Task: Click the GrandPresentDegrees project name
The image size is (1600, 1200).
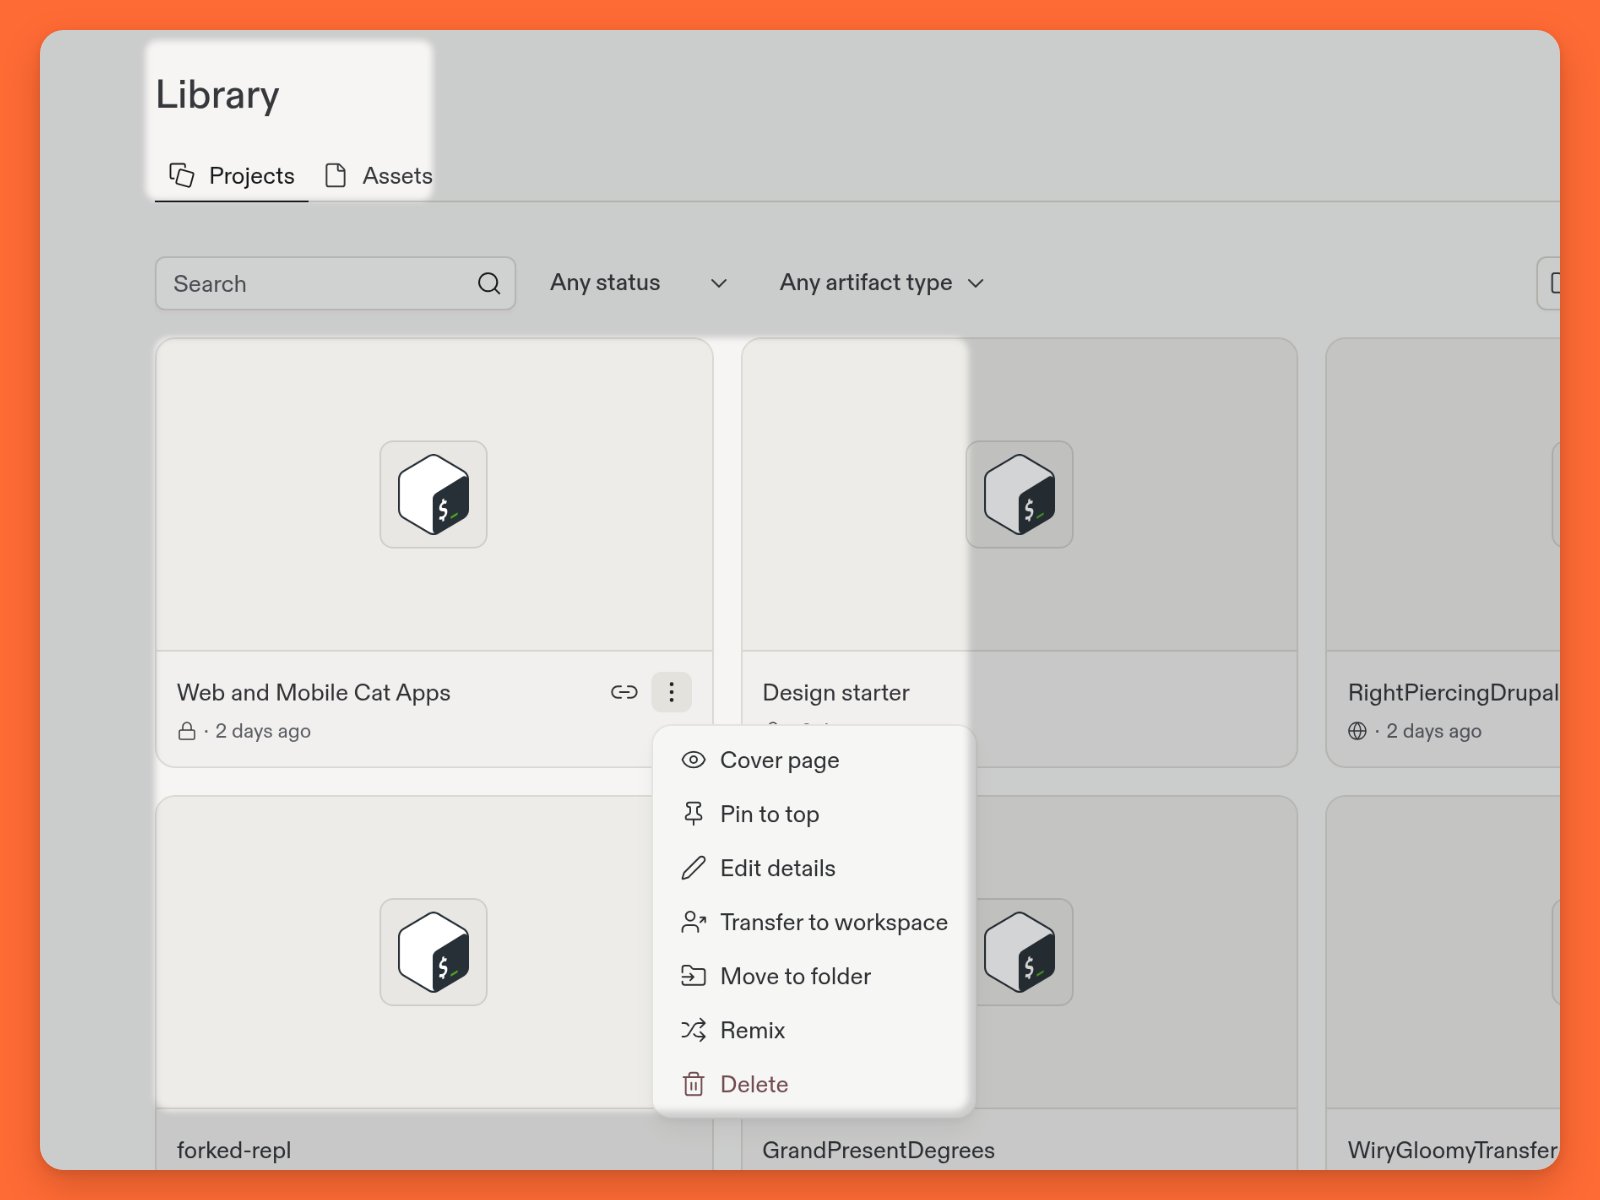Action: (x=878, y=1150)
